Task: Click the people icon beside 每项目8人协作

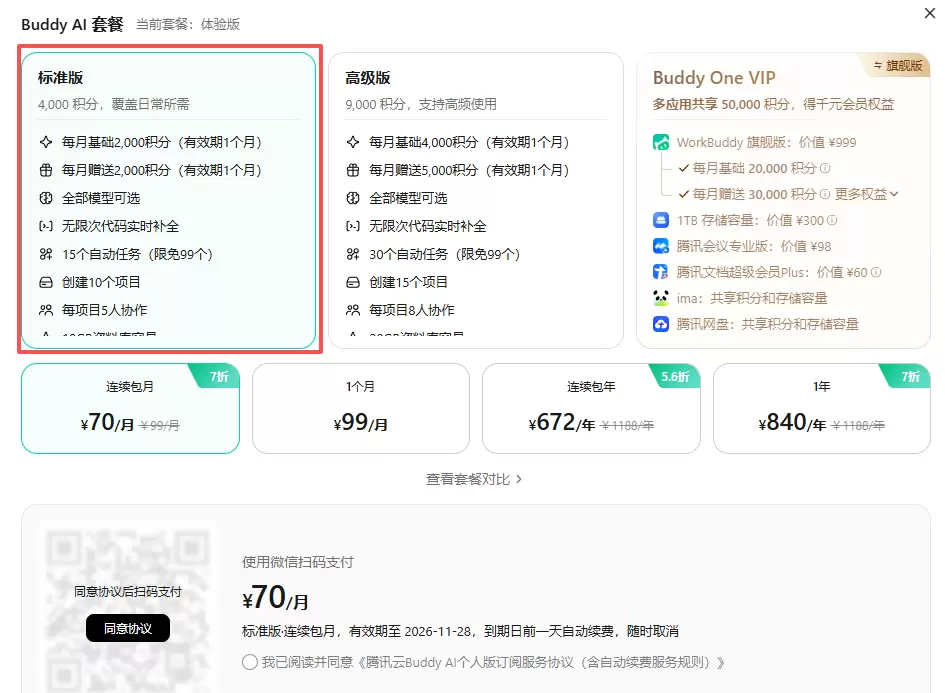Action: tap(353, 310)
